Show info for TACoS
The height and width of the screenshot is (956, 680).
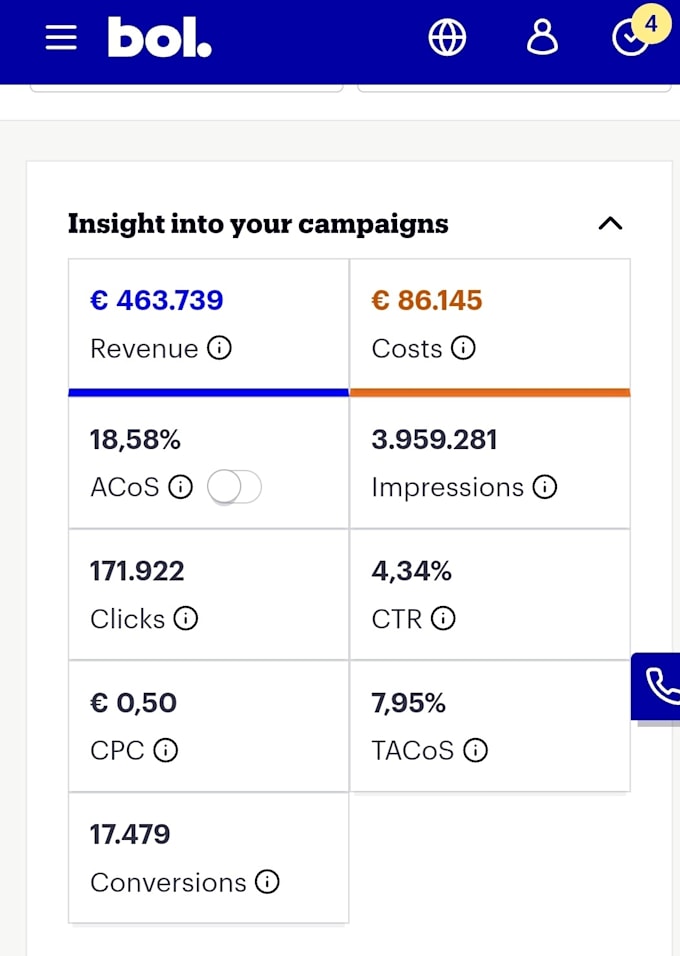coord(476,750)
